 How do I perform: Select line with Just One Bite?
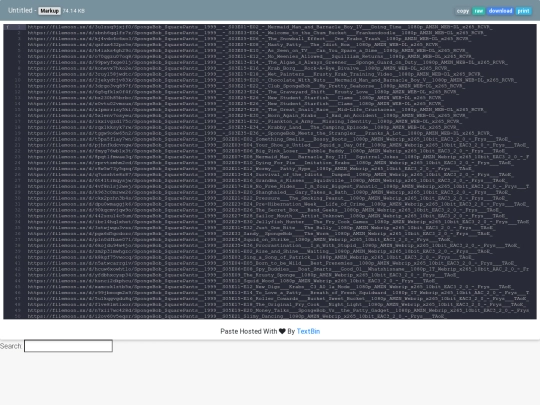[x=261, y=228]
